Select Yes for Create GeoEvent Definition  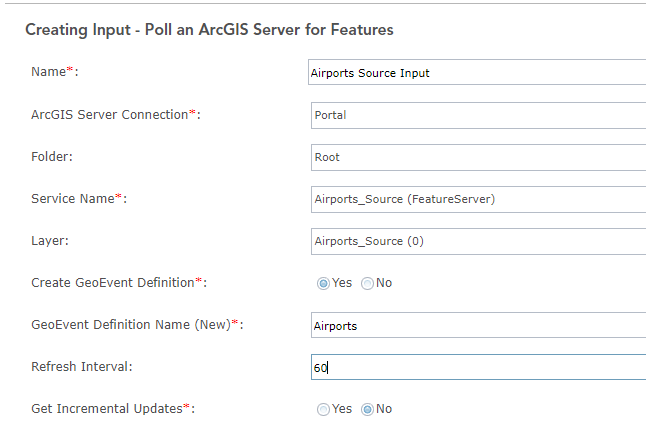pyautogui.click(x=324, y=283)
